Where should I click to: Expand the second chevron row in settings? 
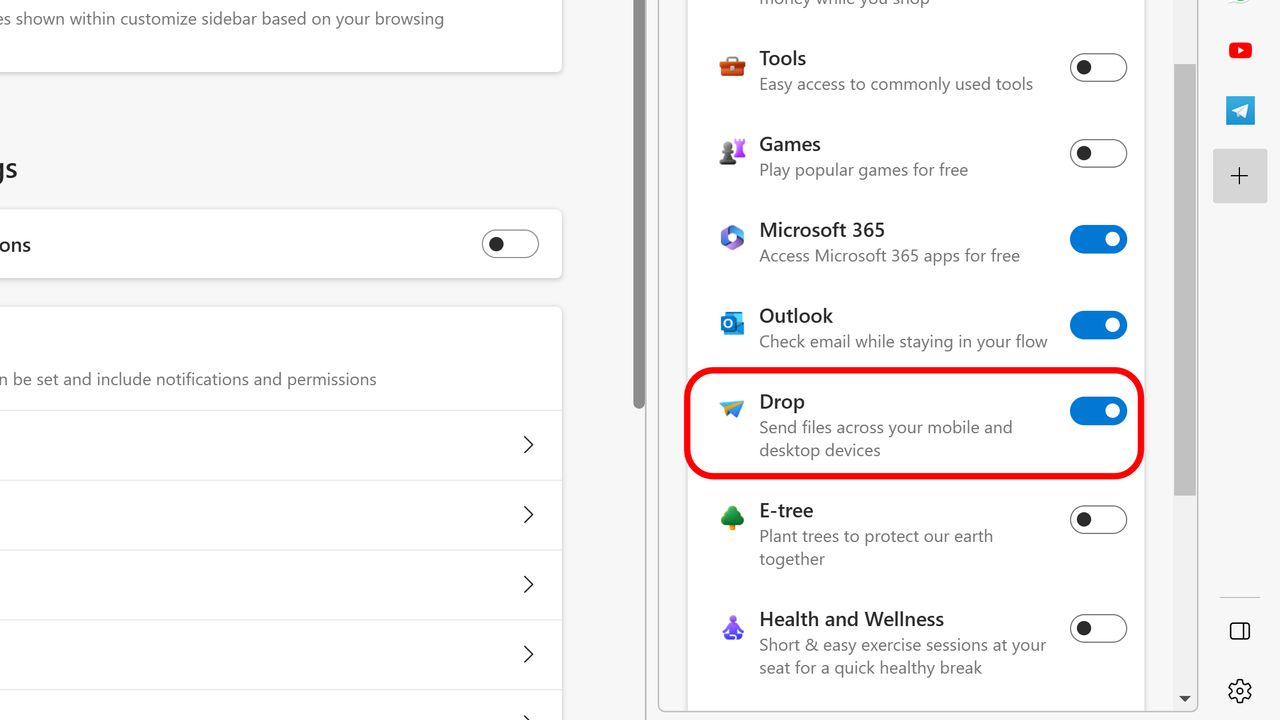(529, 515)
